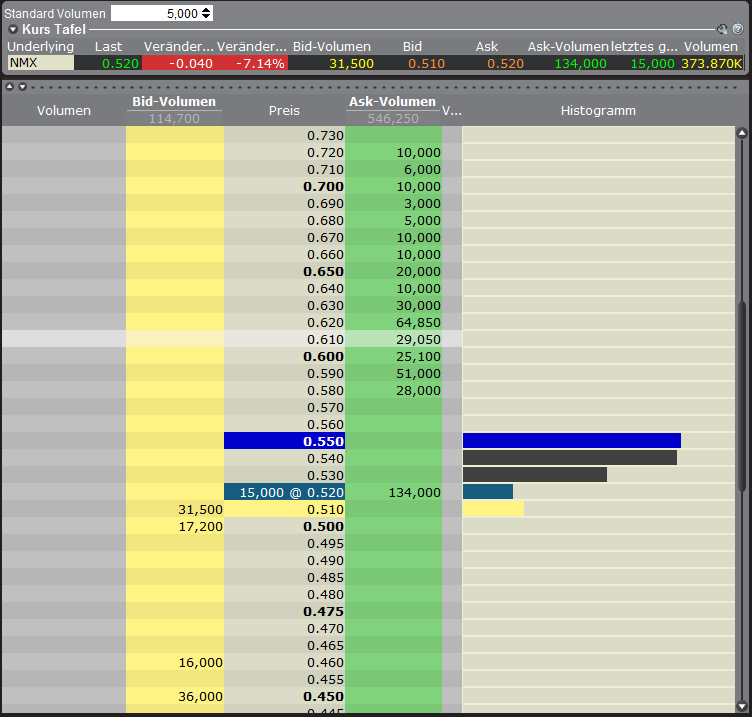Viewport: 752px width, 717px height.
Task: Collapse the Kurs Tafel section
Action: coord(13,30)
